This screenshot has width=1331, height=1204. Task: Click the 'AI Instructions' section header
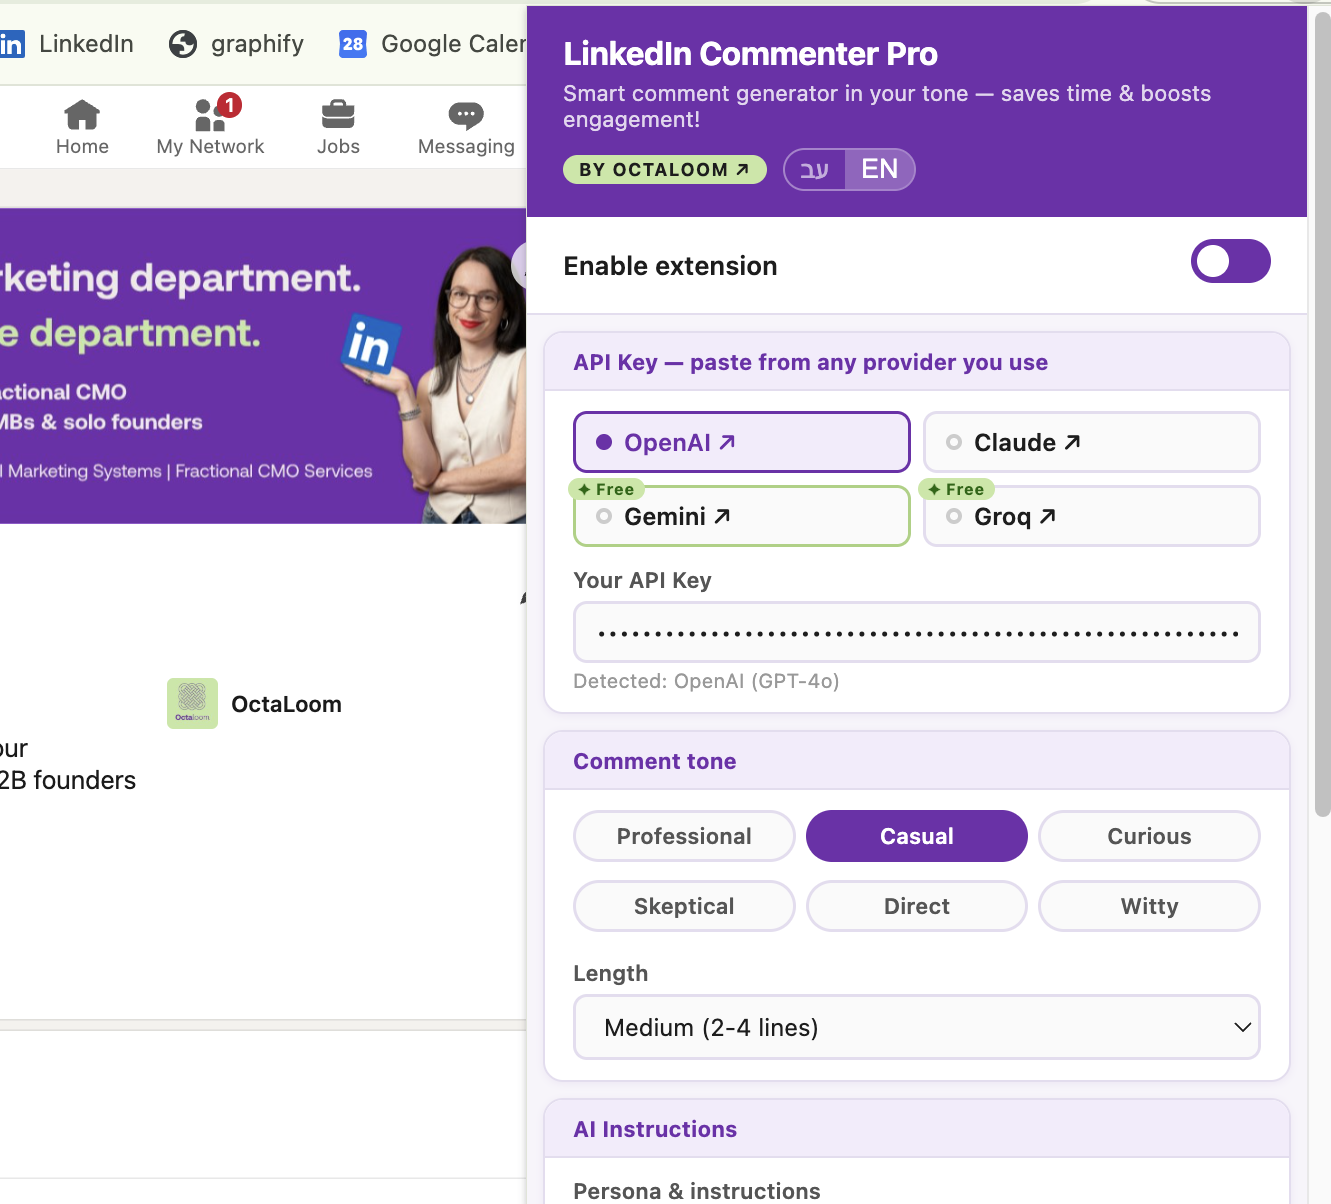[x=655, y=1129]
